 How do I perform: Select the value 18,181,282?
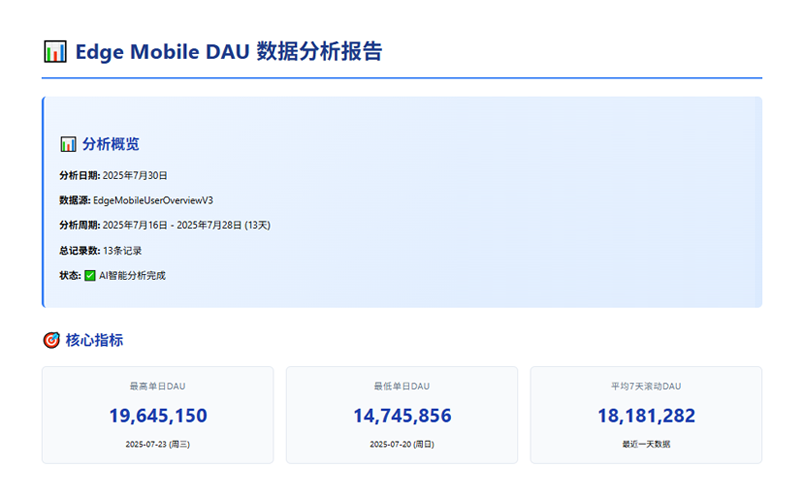(x=646, y=415)
